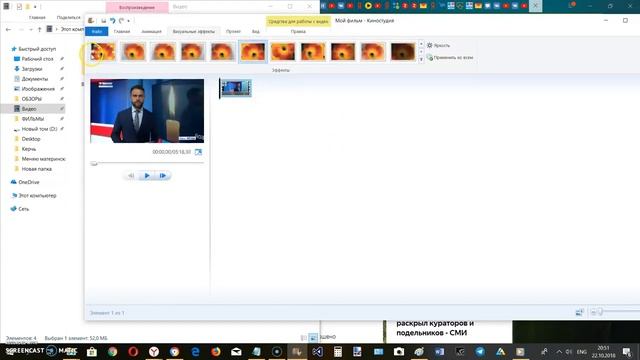Launch Opera browser from the taskbar
The width and height of the screenshot is (640, 360).
click(x=133, y=351)
